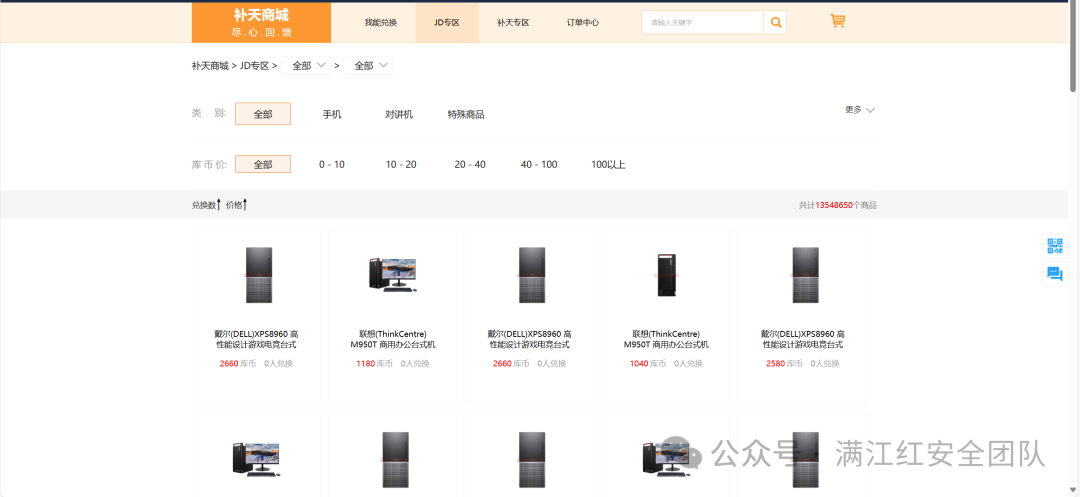Click the 共计13548650个商品 count text
Viewport: 1080px width, 497px height.
coord(838,205)
